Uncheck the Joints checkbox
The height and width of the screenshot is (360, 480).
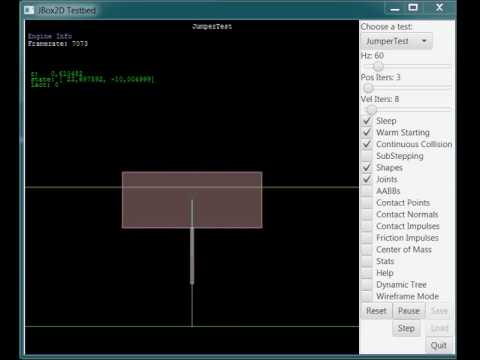click(367, 179)
